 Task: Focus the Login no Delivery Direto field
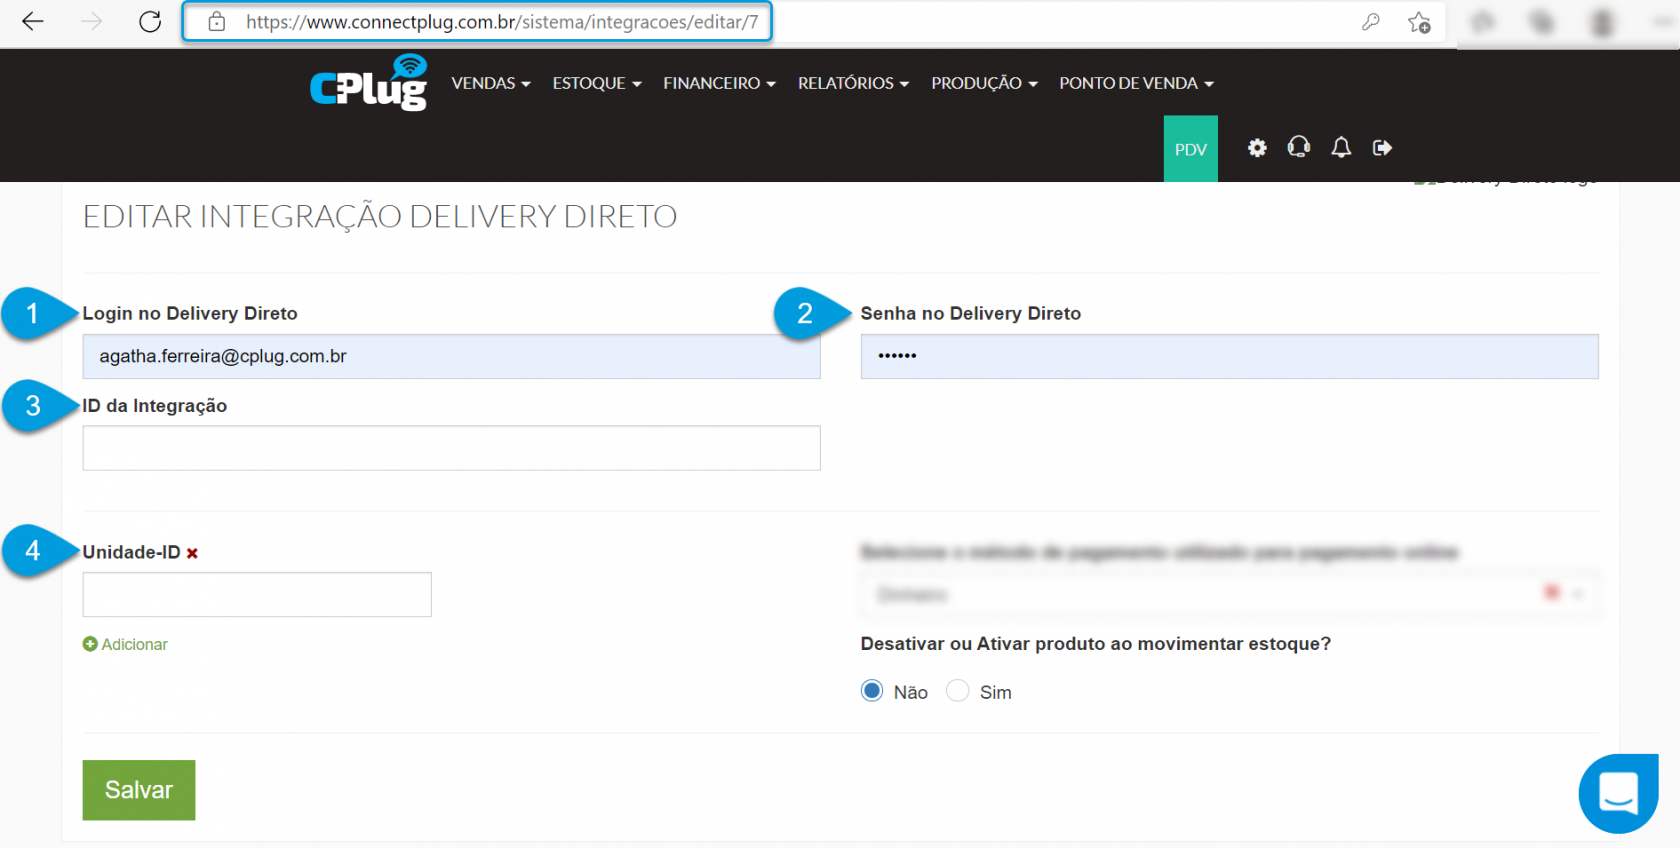click(x=452, y=356)
